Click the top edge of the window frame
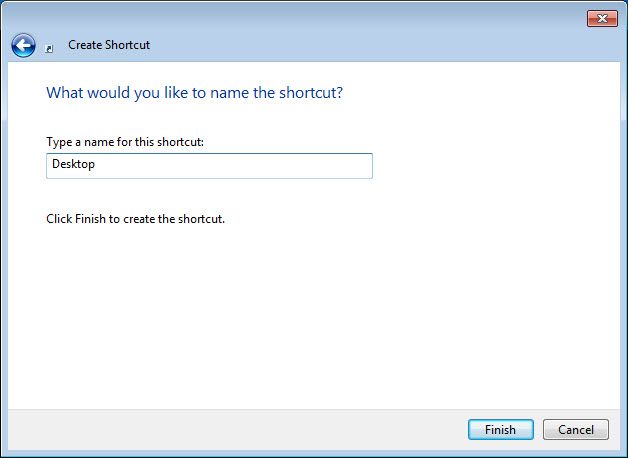Viewport: 628px width, 458px height. click(x=300, y=3)
